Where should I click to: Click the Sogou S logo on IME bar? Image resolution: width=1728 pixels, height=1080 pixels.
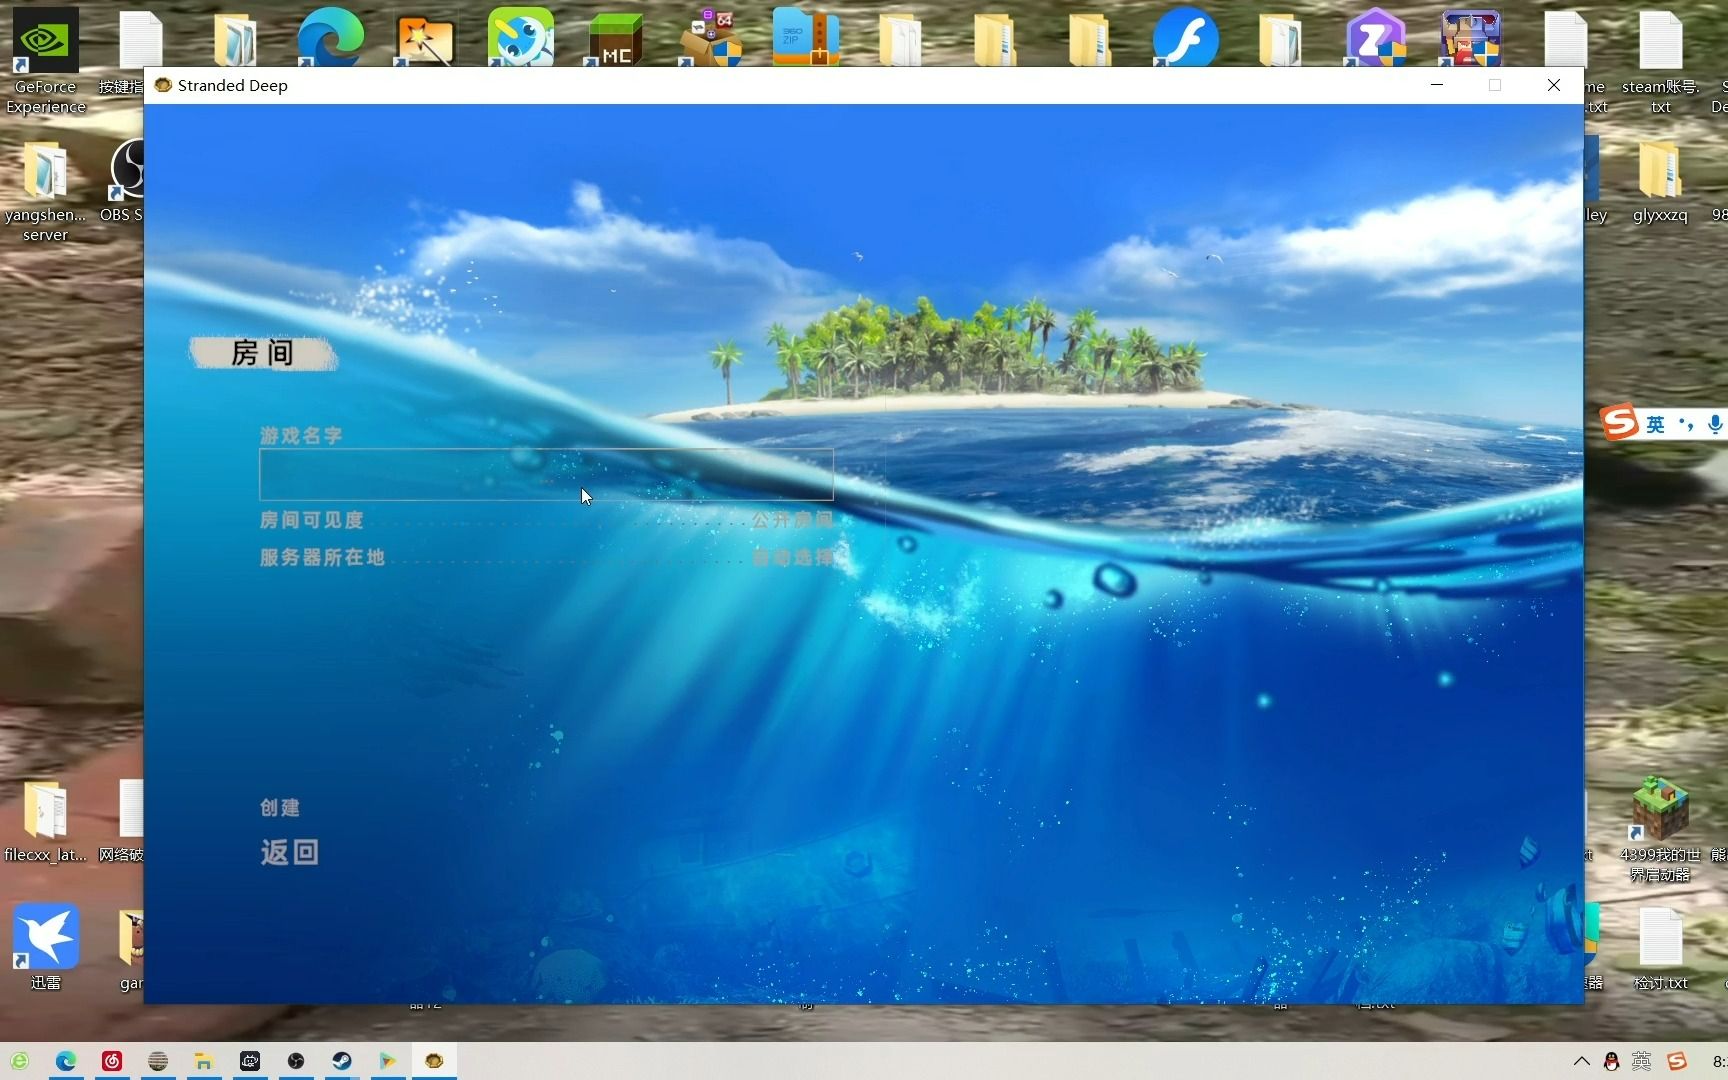pyautogui.click(x=1620, y=423)
